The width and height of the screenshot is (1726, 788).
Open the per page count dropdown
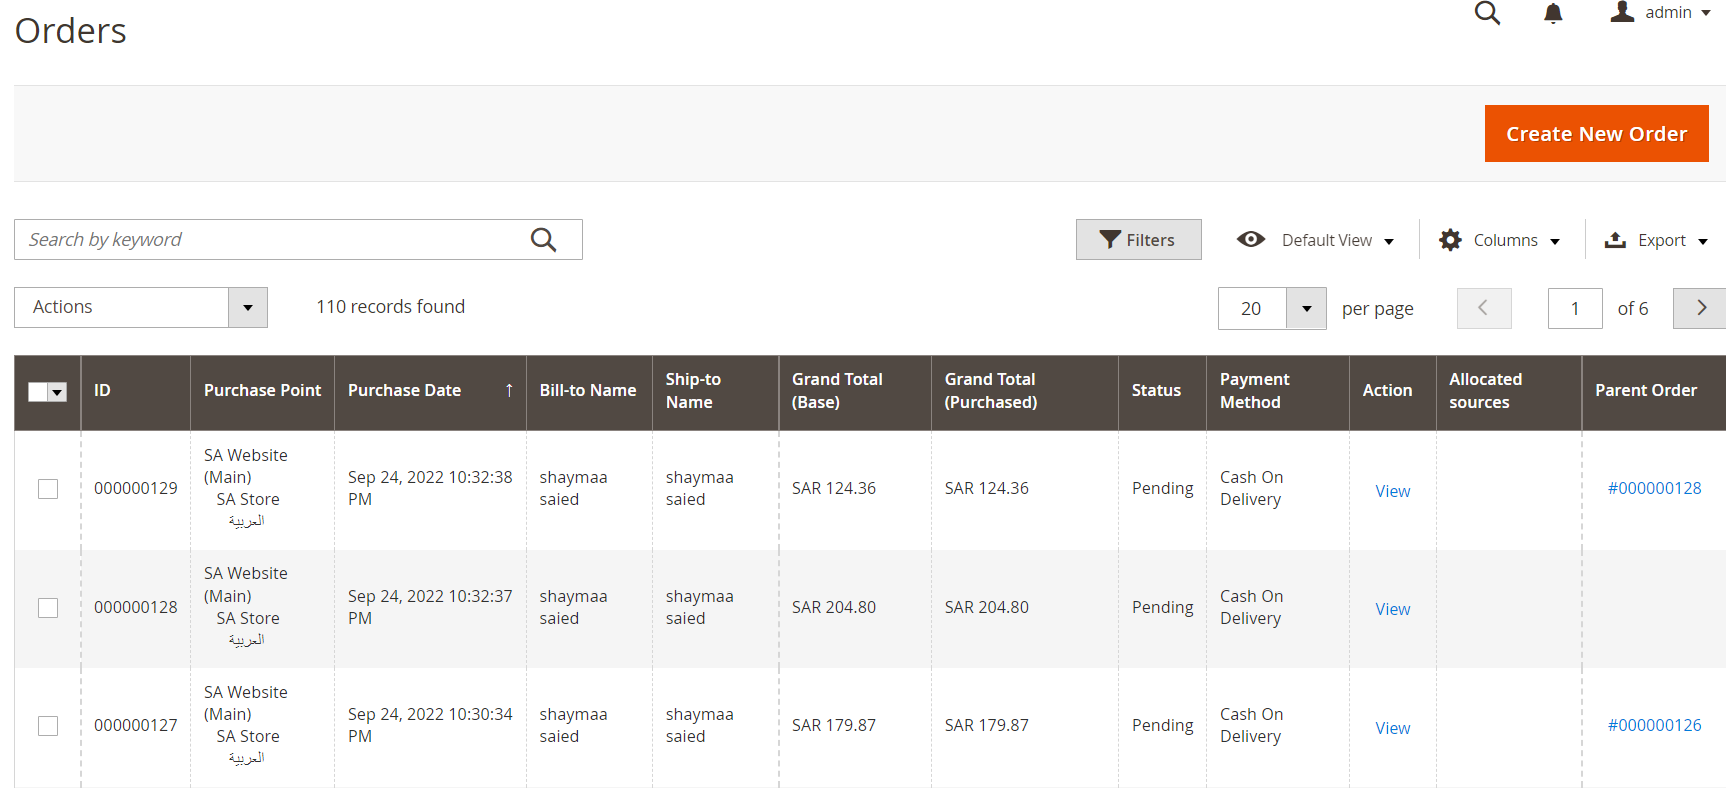tap(1305, 309)
